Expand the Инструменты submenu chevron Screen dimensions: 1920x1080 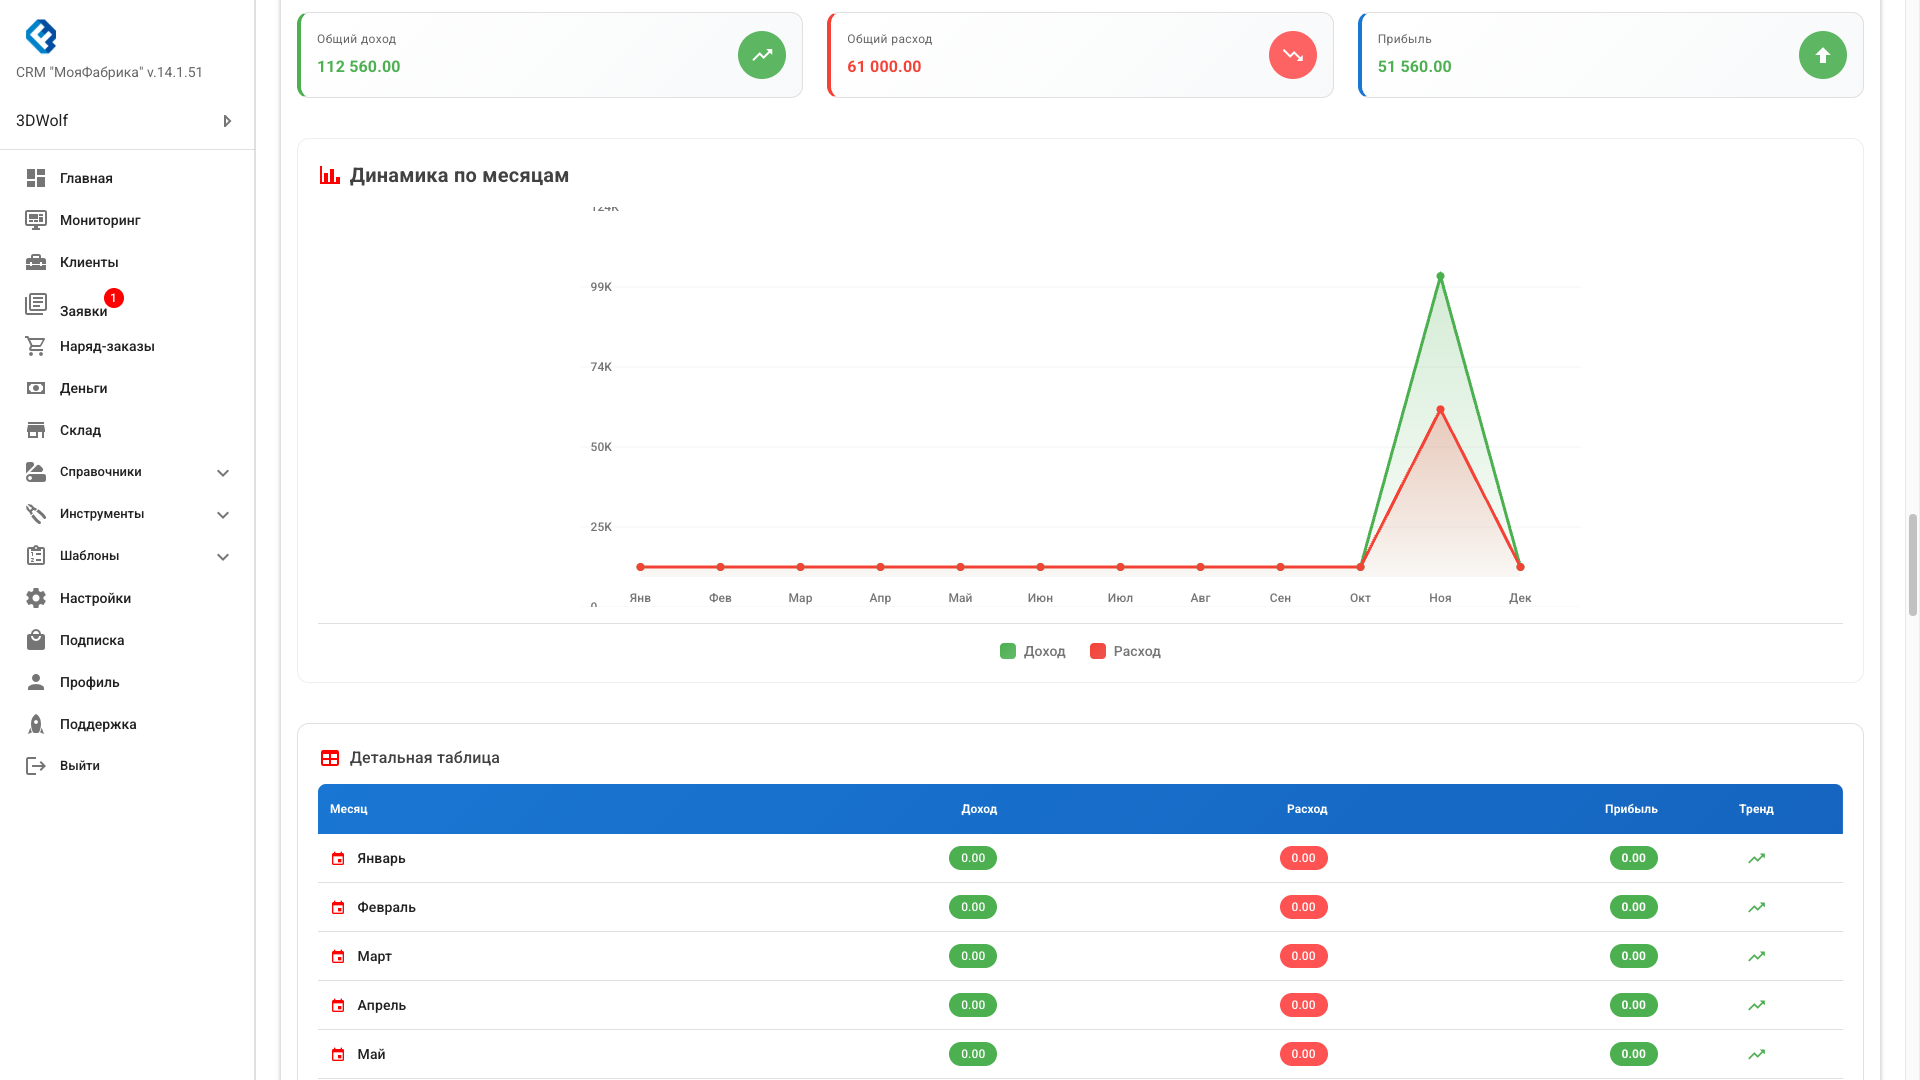223,515
